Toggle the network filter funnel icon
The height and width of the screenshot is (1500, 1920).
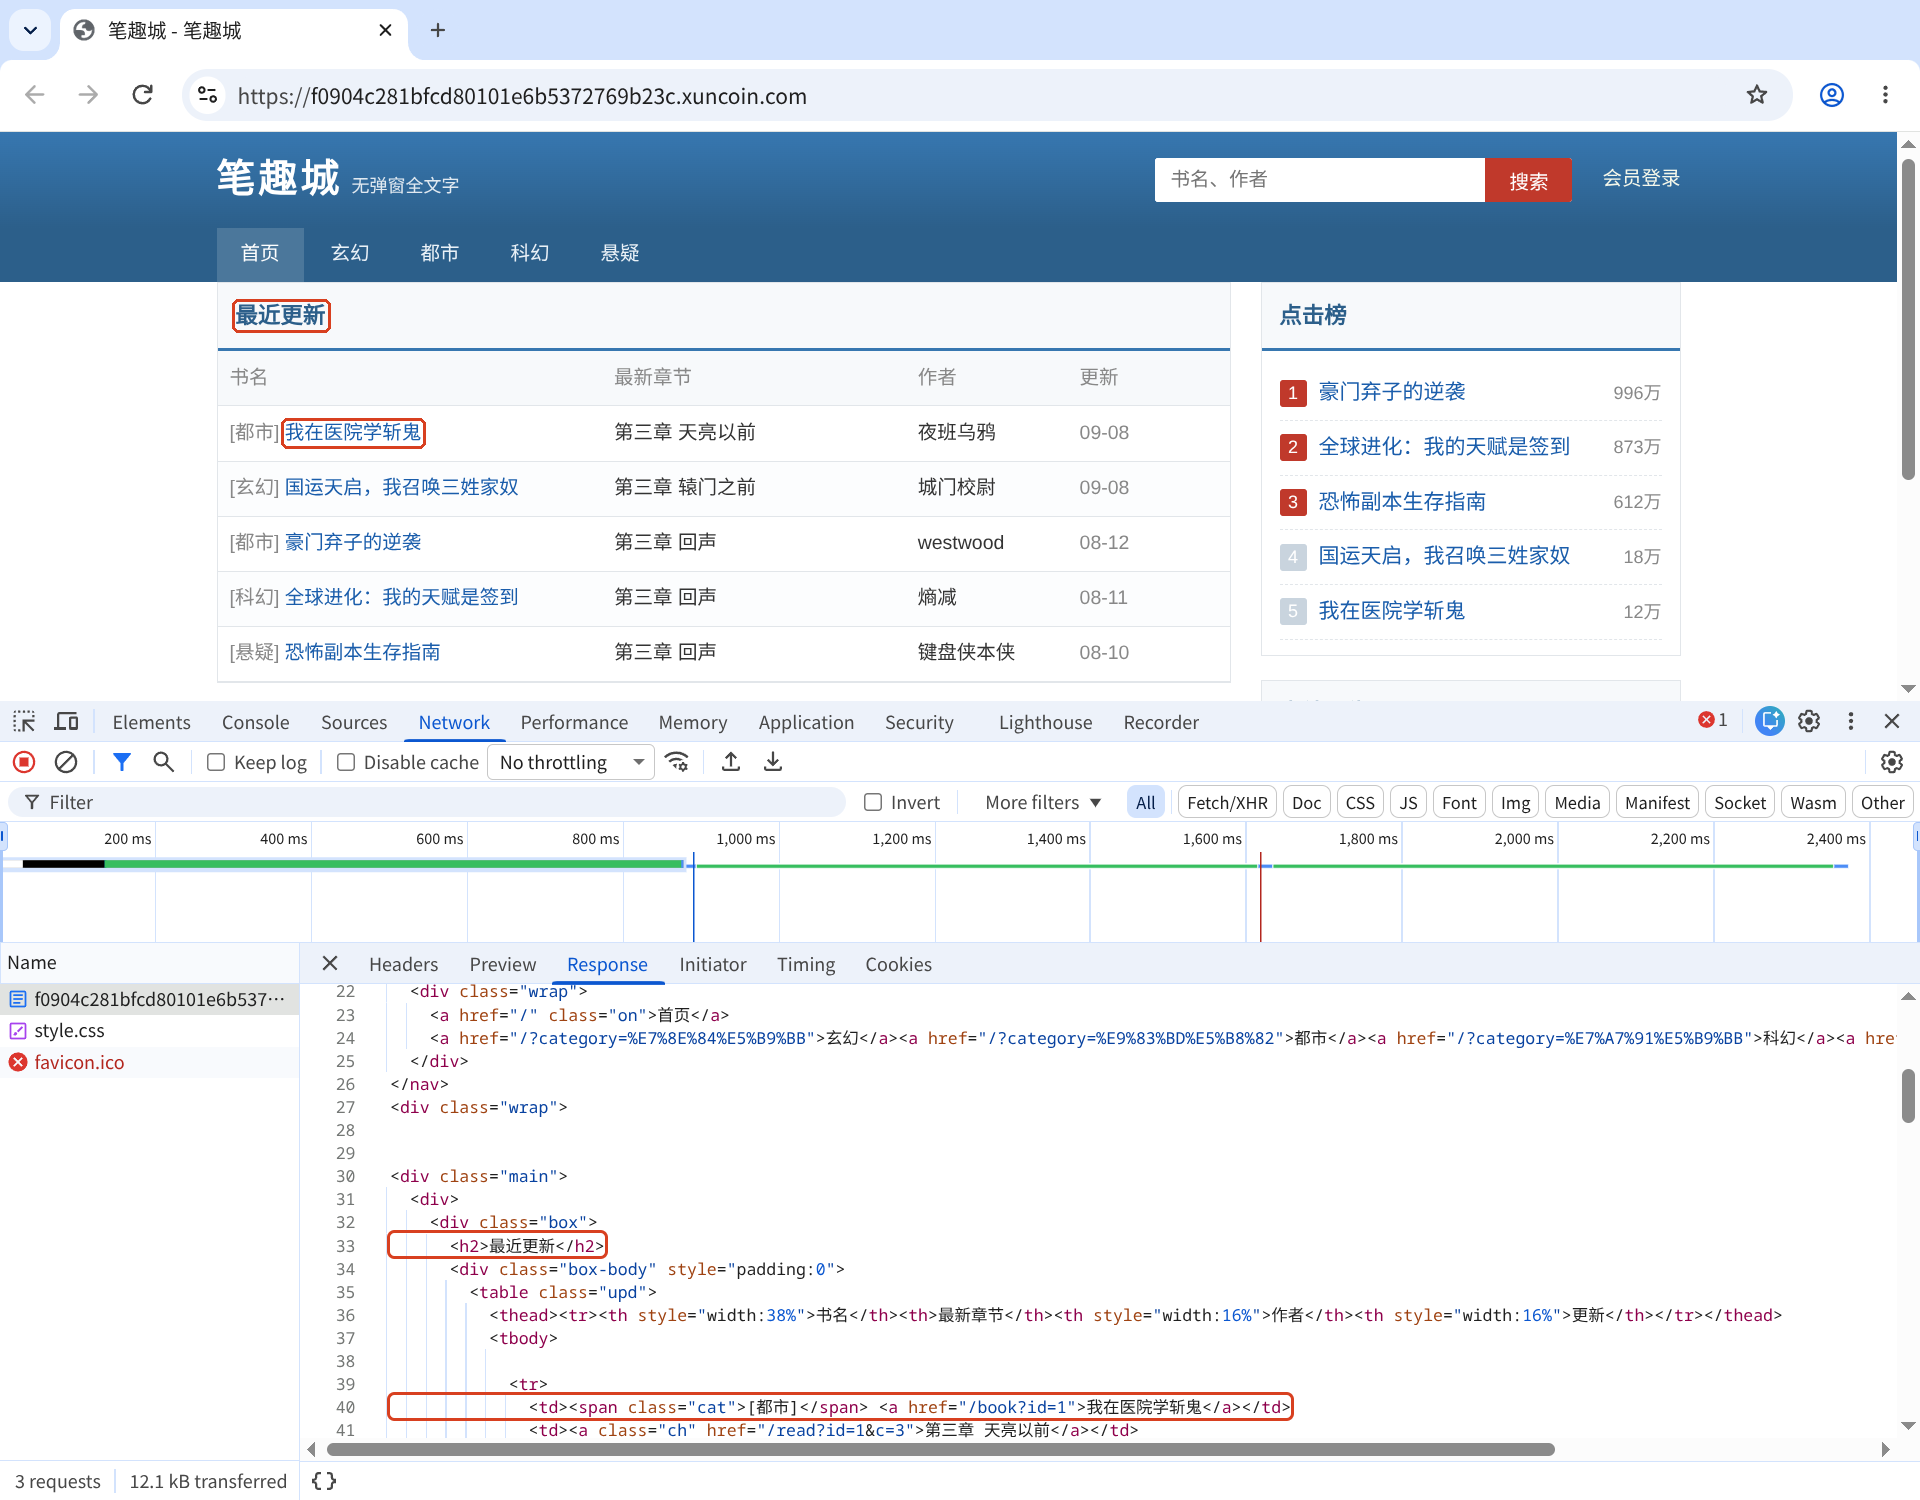click(122, 762)
